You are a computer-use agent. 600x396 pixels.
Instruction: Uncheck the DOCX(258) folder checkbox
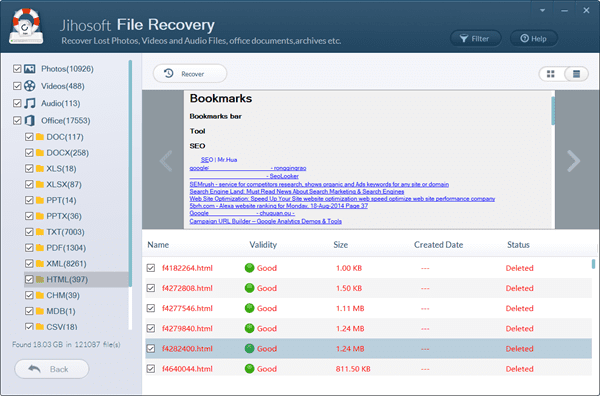coord(29,153)
